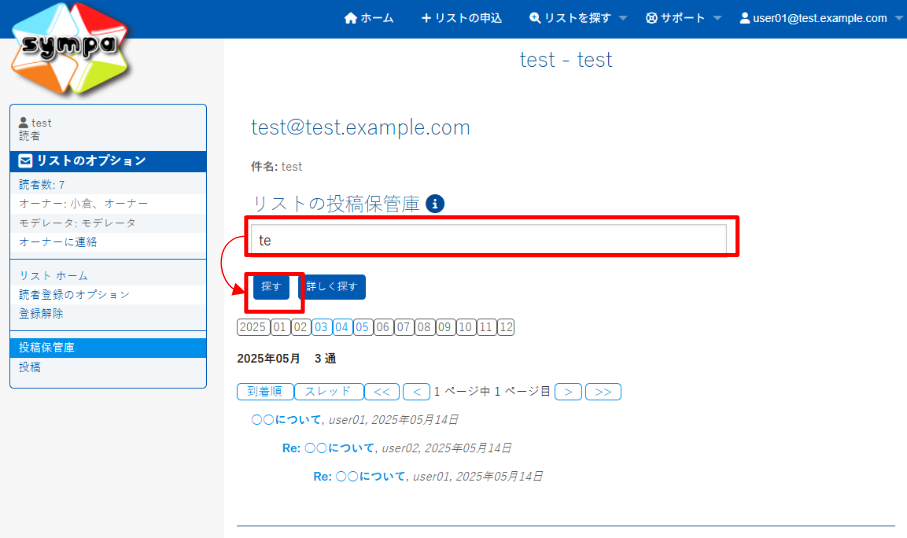
Task: Open 投稿 in sidebar
Action: pyautogui.click(x=30, y=367)
